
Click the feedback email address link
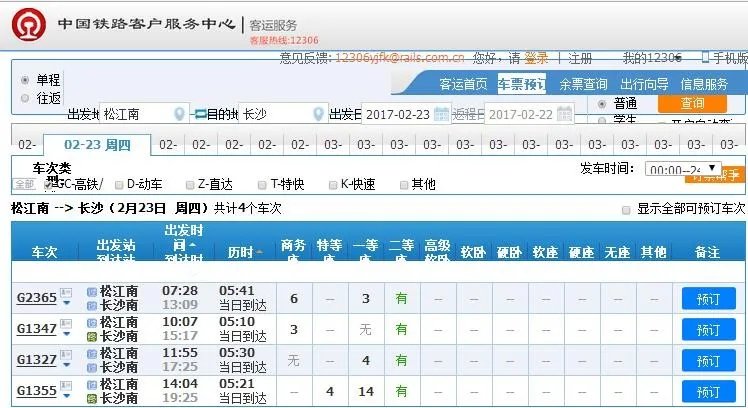click(x=400, y=58)
